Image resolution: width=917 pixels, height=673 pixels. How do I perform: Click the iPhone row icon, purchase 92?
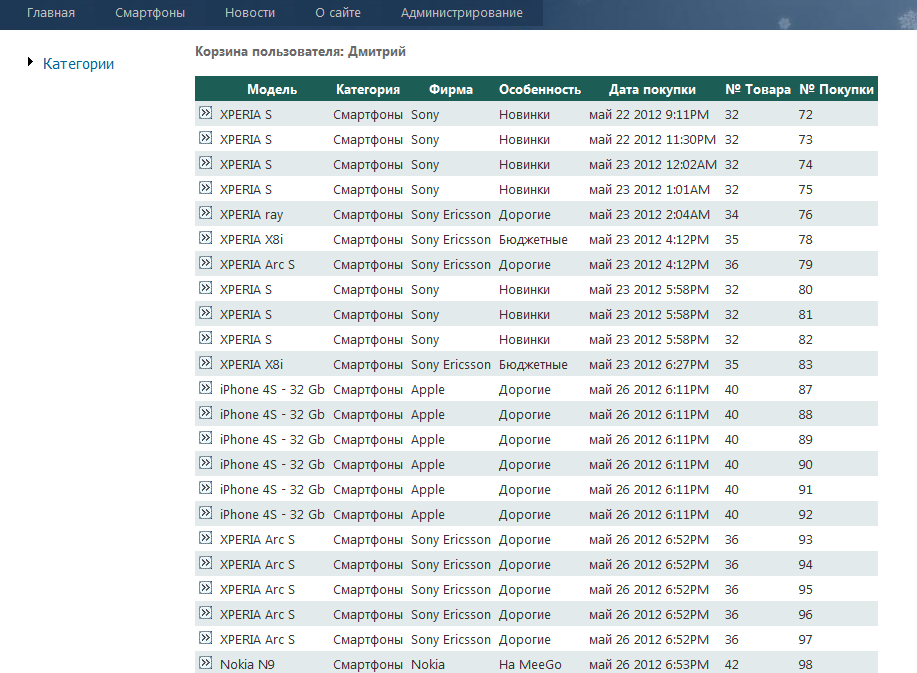[x=205, y=513]
